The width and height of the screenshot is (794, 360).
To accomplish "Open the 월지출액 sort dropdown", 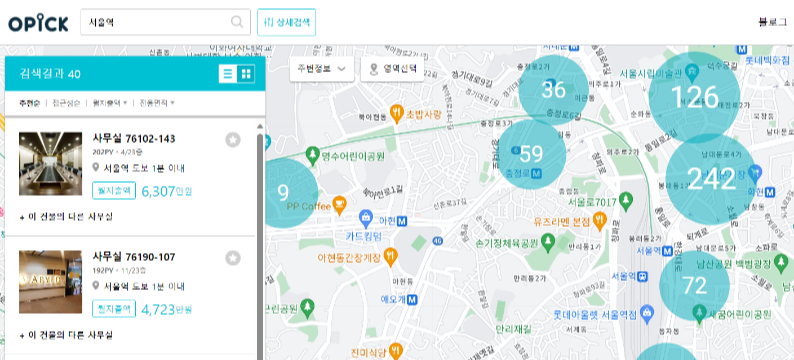I will [109, 103].
